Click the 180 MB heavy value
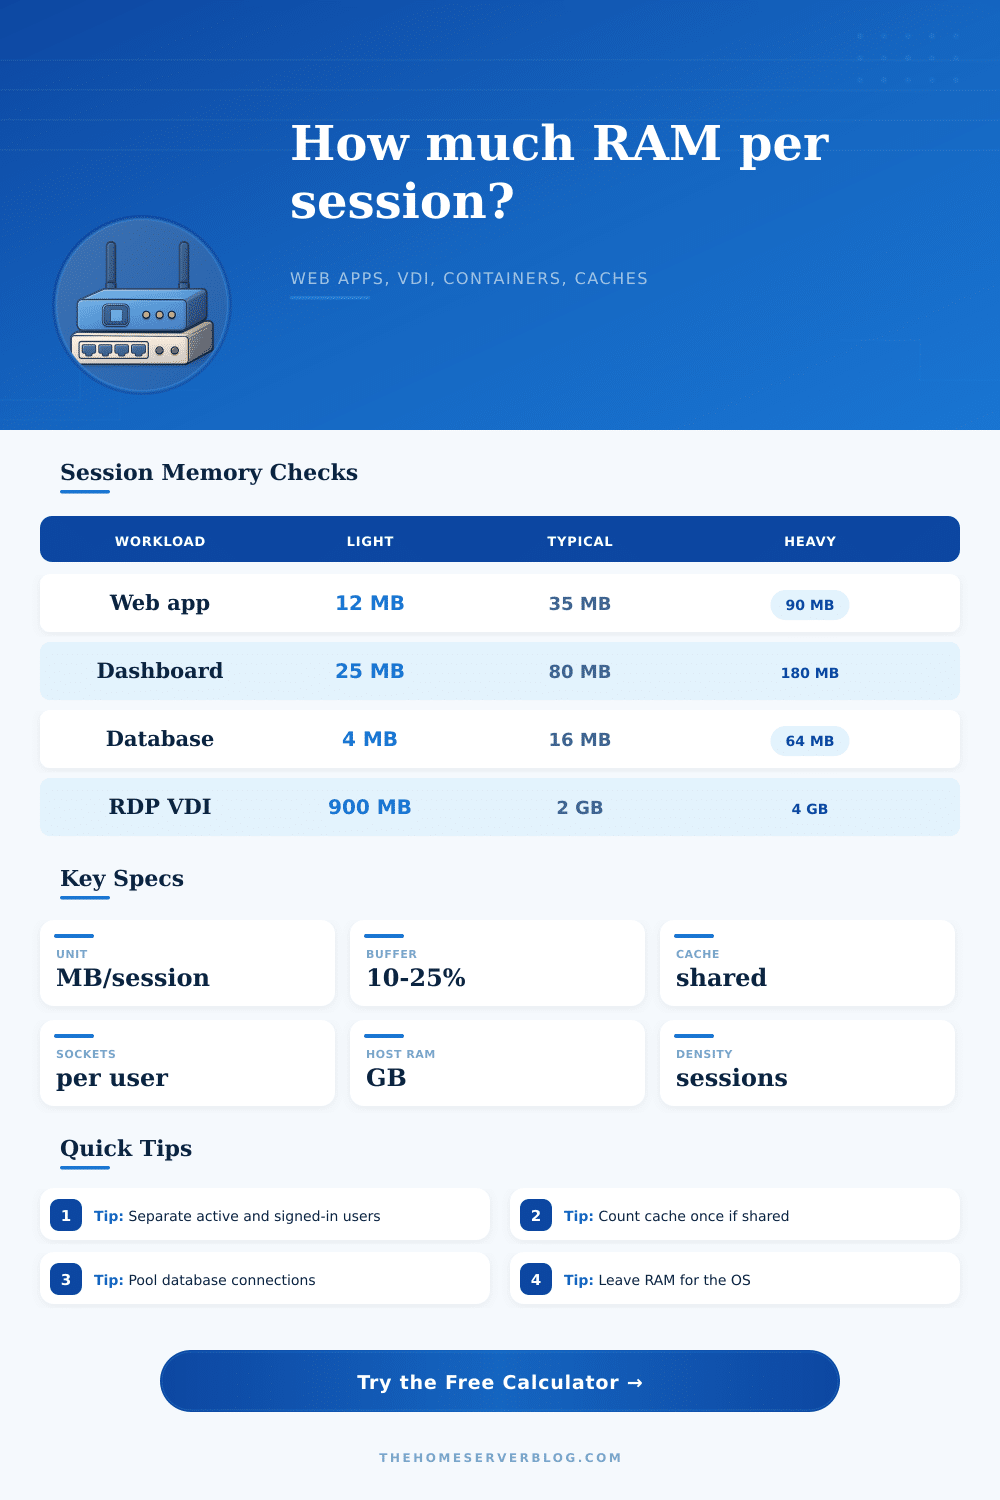The width and height of the screenshot is (1000, 1500). 810,673
